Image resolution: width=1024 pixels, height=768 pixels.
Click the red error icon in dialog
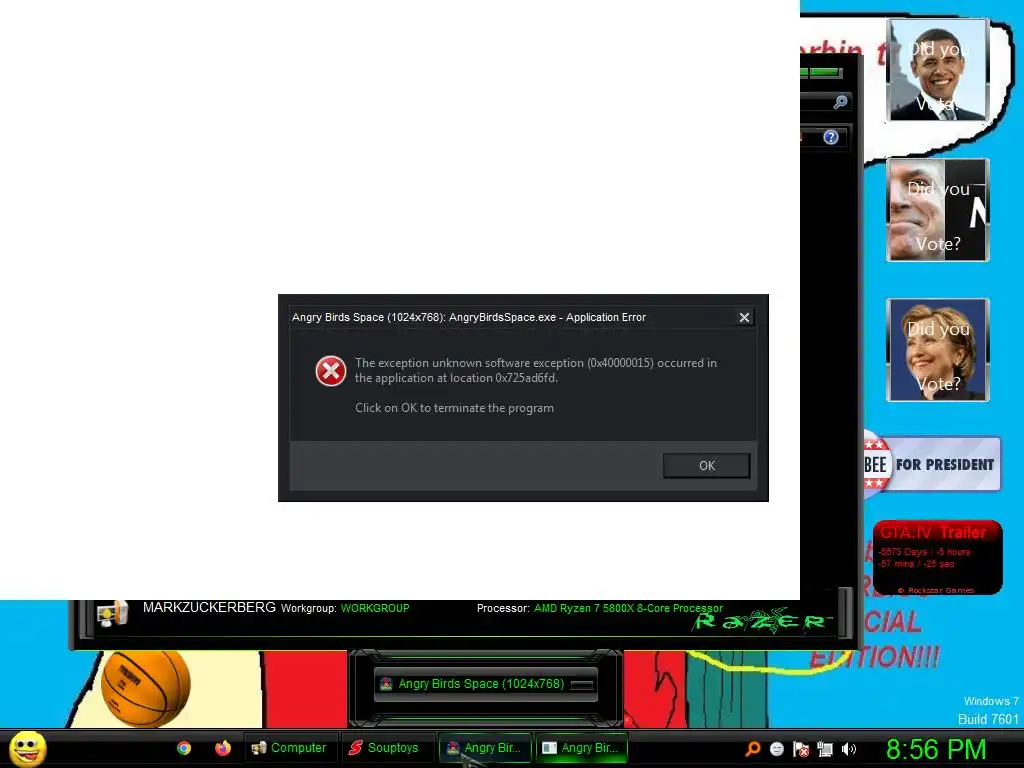(x=331, y=371)
